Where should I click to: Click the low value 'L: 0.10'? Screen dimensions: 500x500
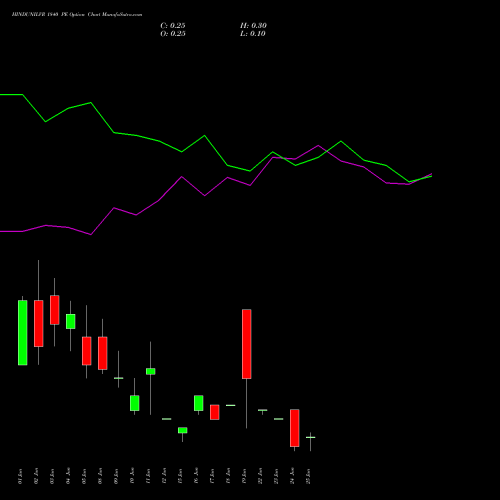tap(253, 34)
